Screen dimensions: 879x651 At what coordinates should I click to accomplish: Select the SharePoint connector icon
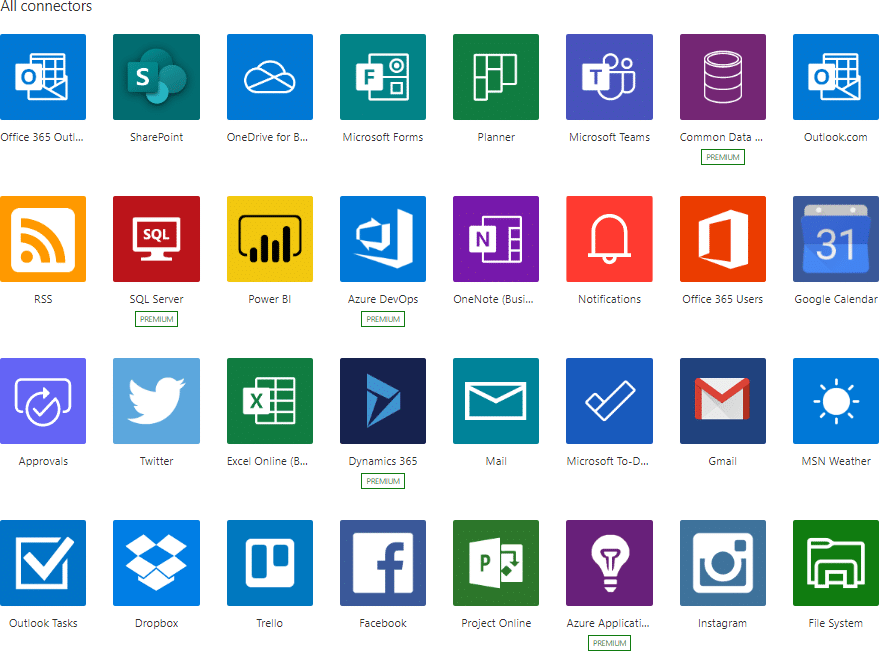click(x=156, y=77)
